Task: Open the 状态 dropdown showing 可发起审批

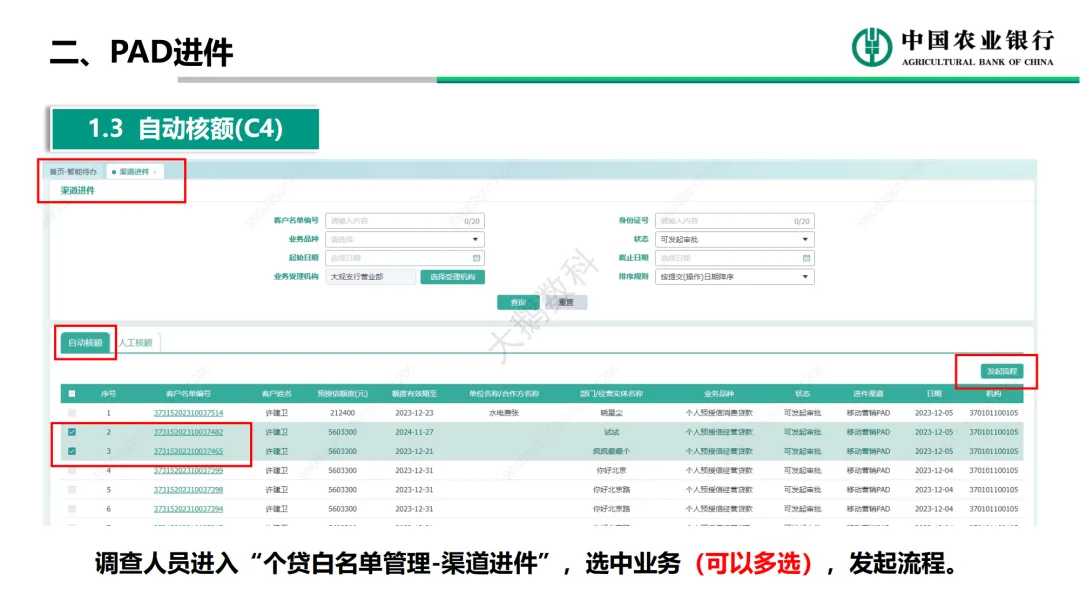Action: [734, 240]
